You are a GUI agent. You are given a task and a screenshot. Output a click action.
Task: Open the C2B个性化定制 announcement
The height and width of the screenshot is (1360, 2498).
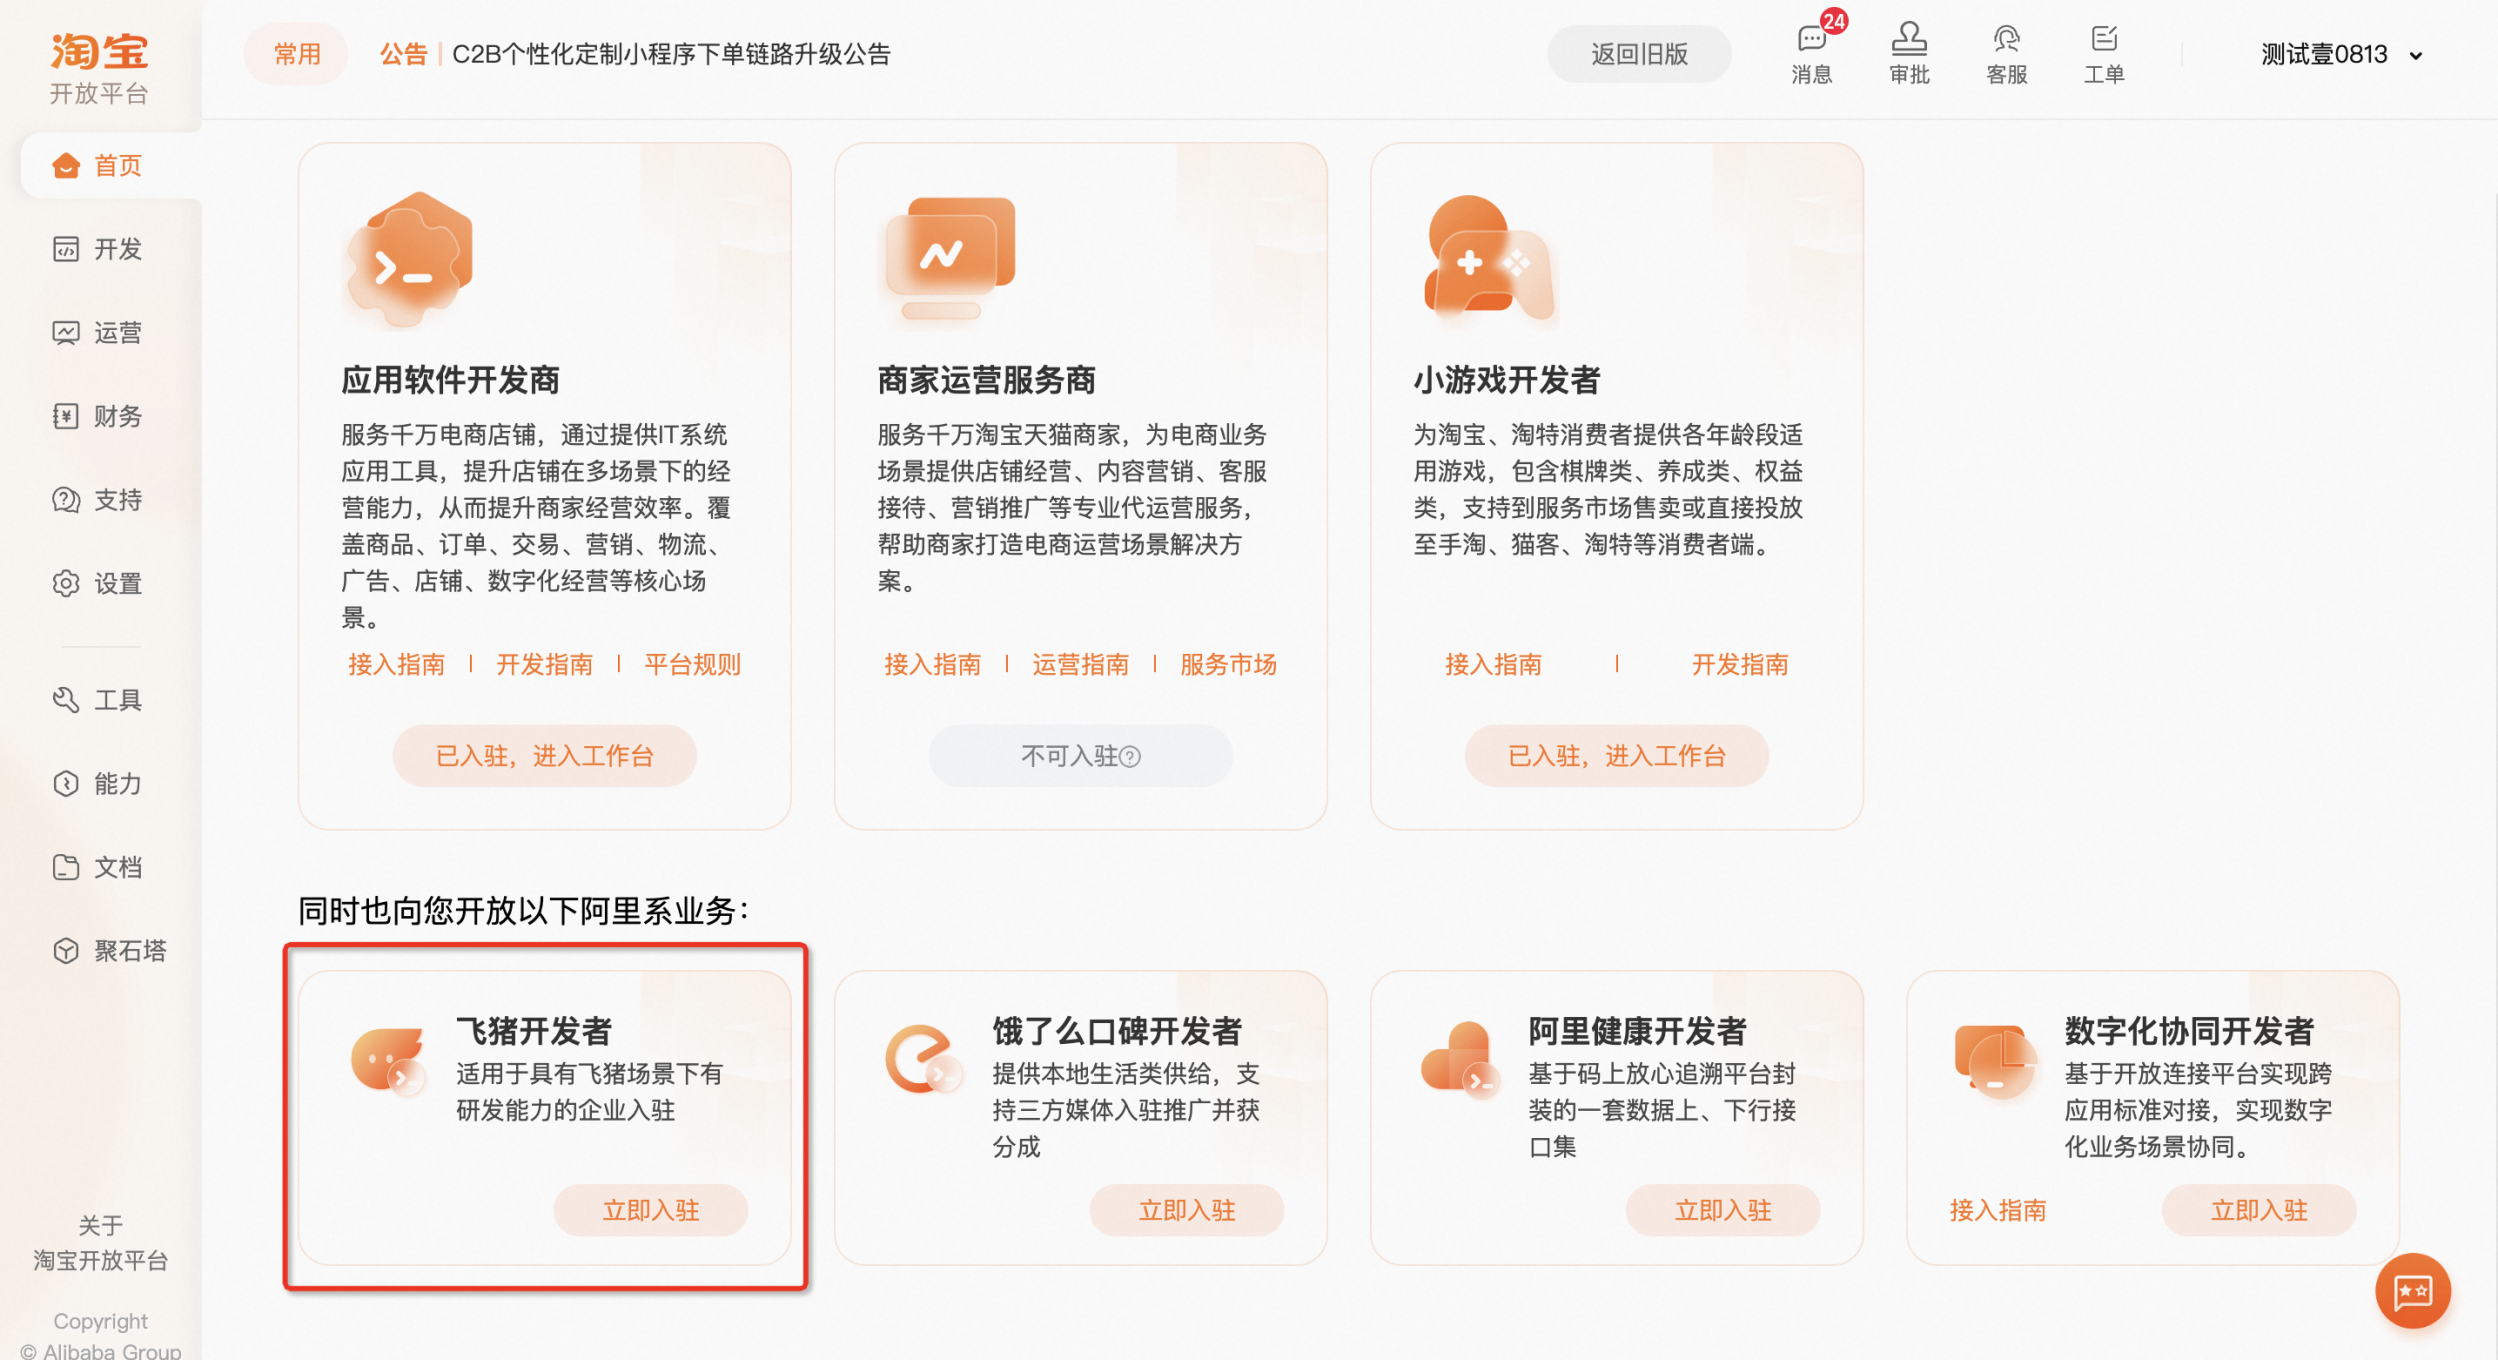click(670, 54)
